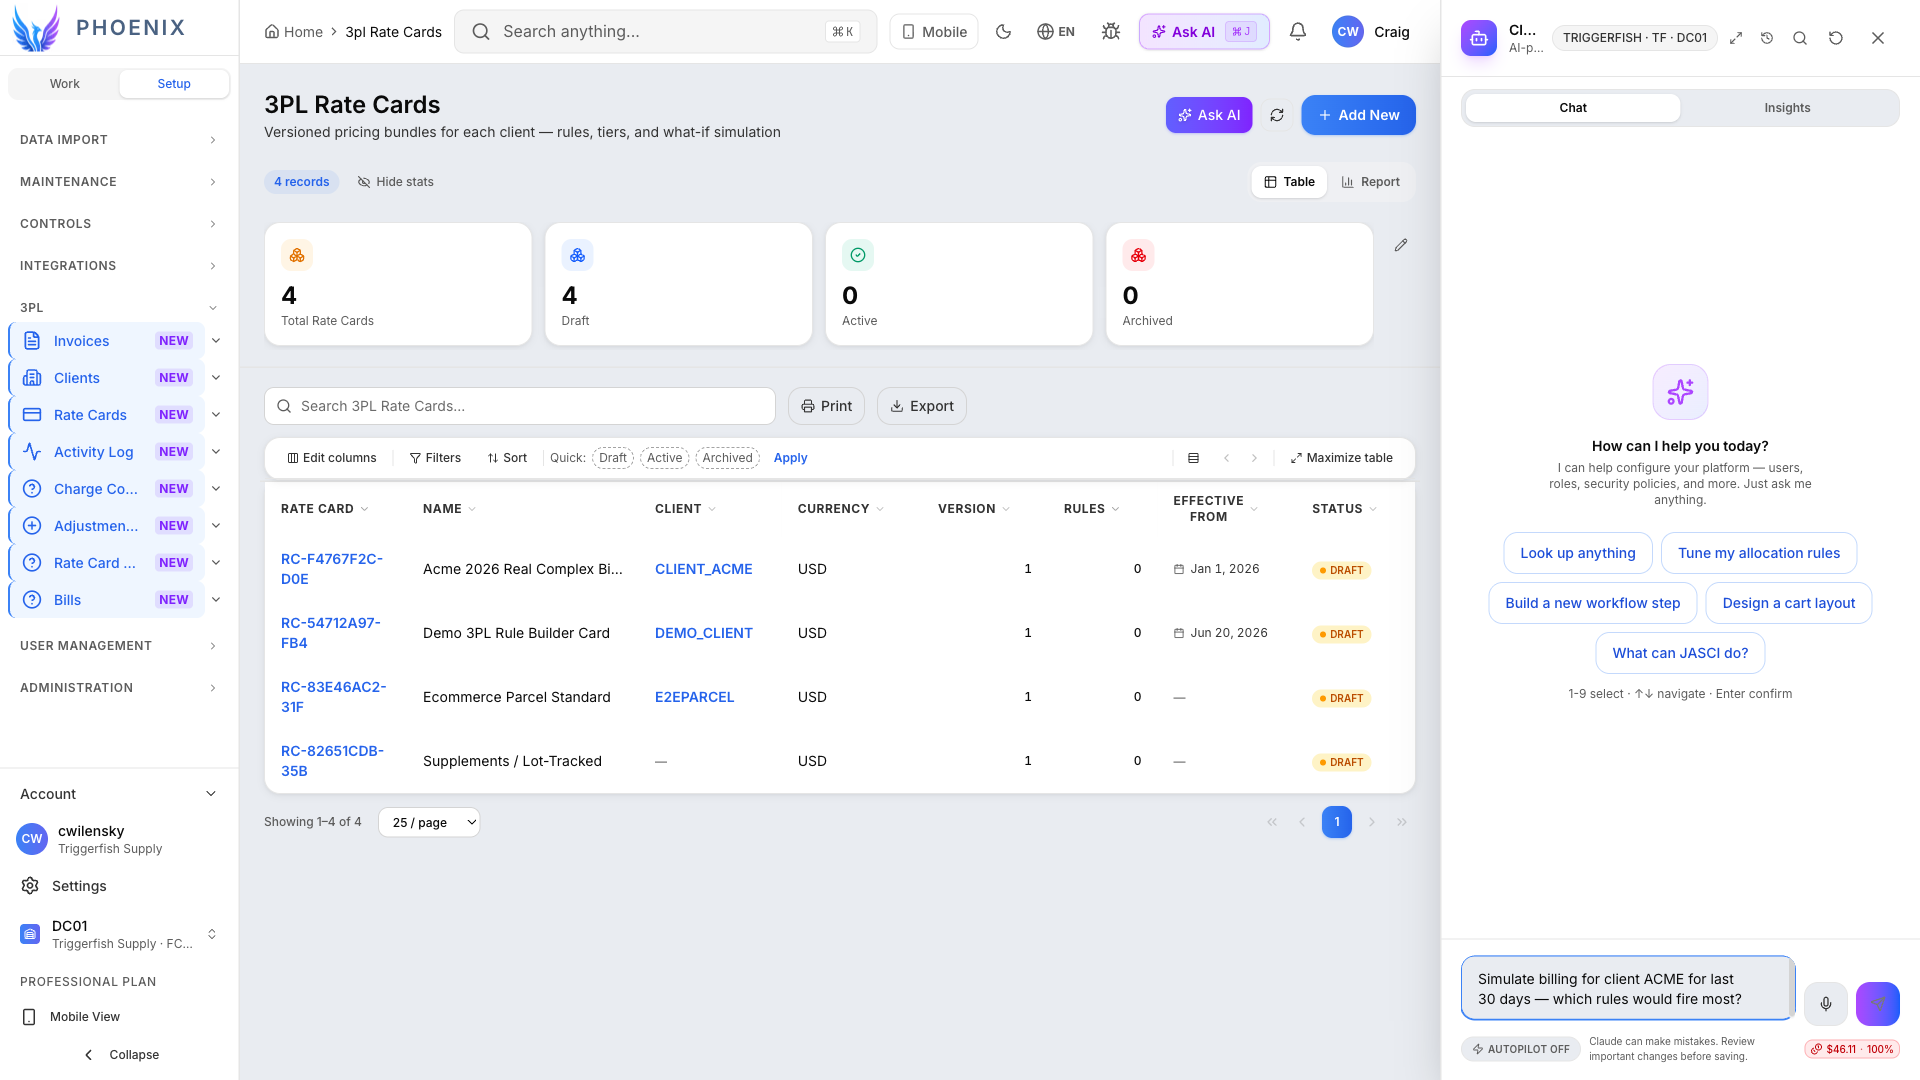
Task: Reset the chat conversation icon
Action: [1835, 38]
